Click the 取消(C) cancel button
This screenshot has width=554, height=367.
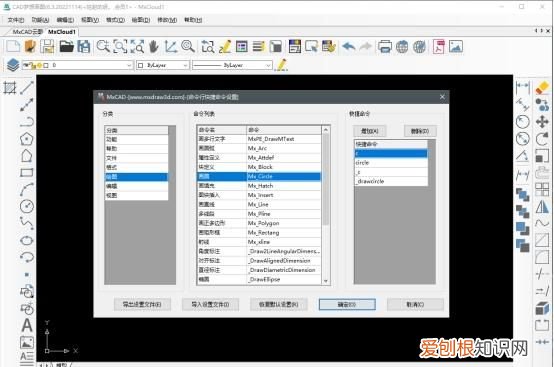coord(415,304)
